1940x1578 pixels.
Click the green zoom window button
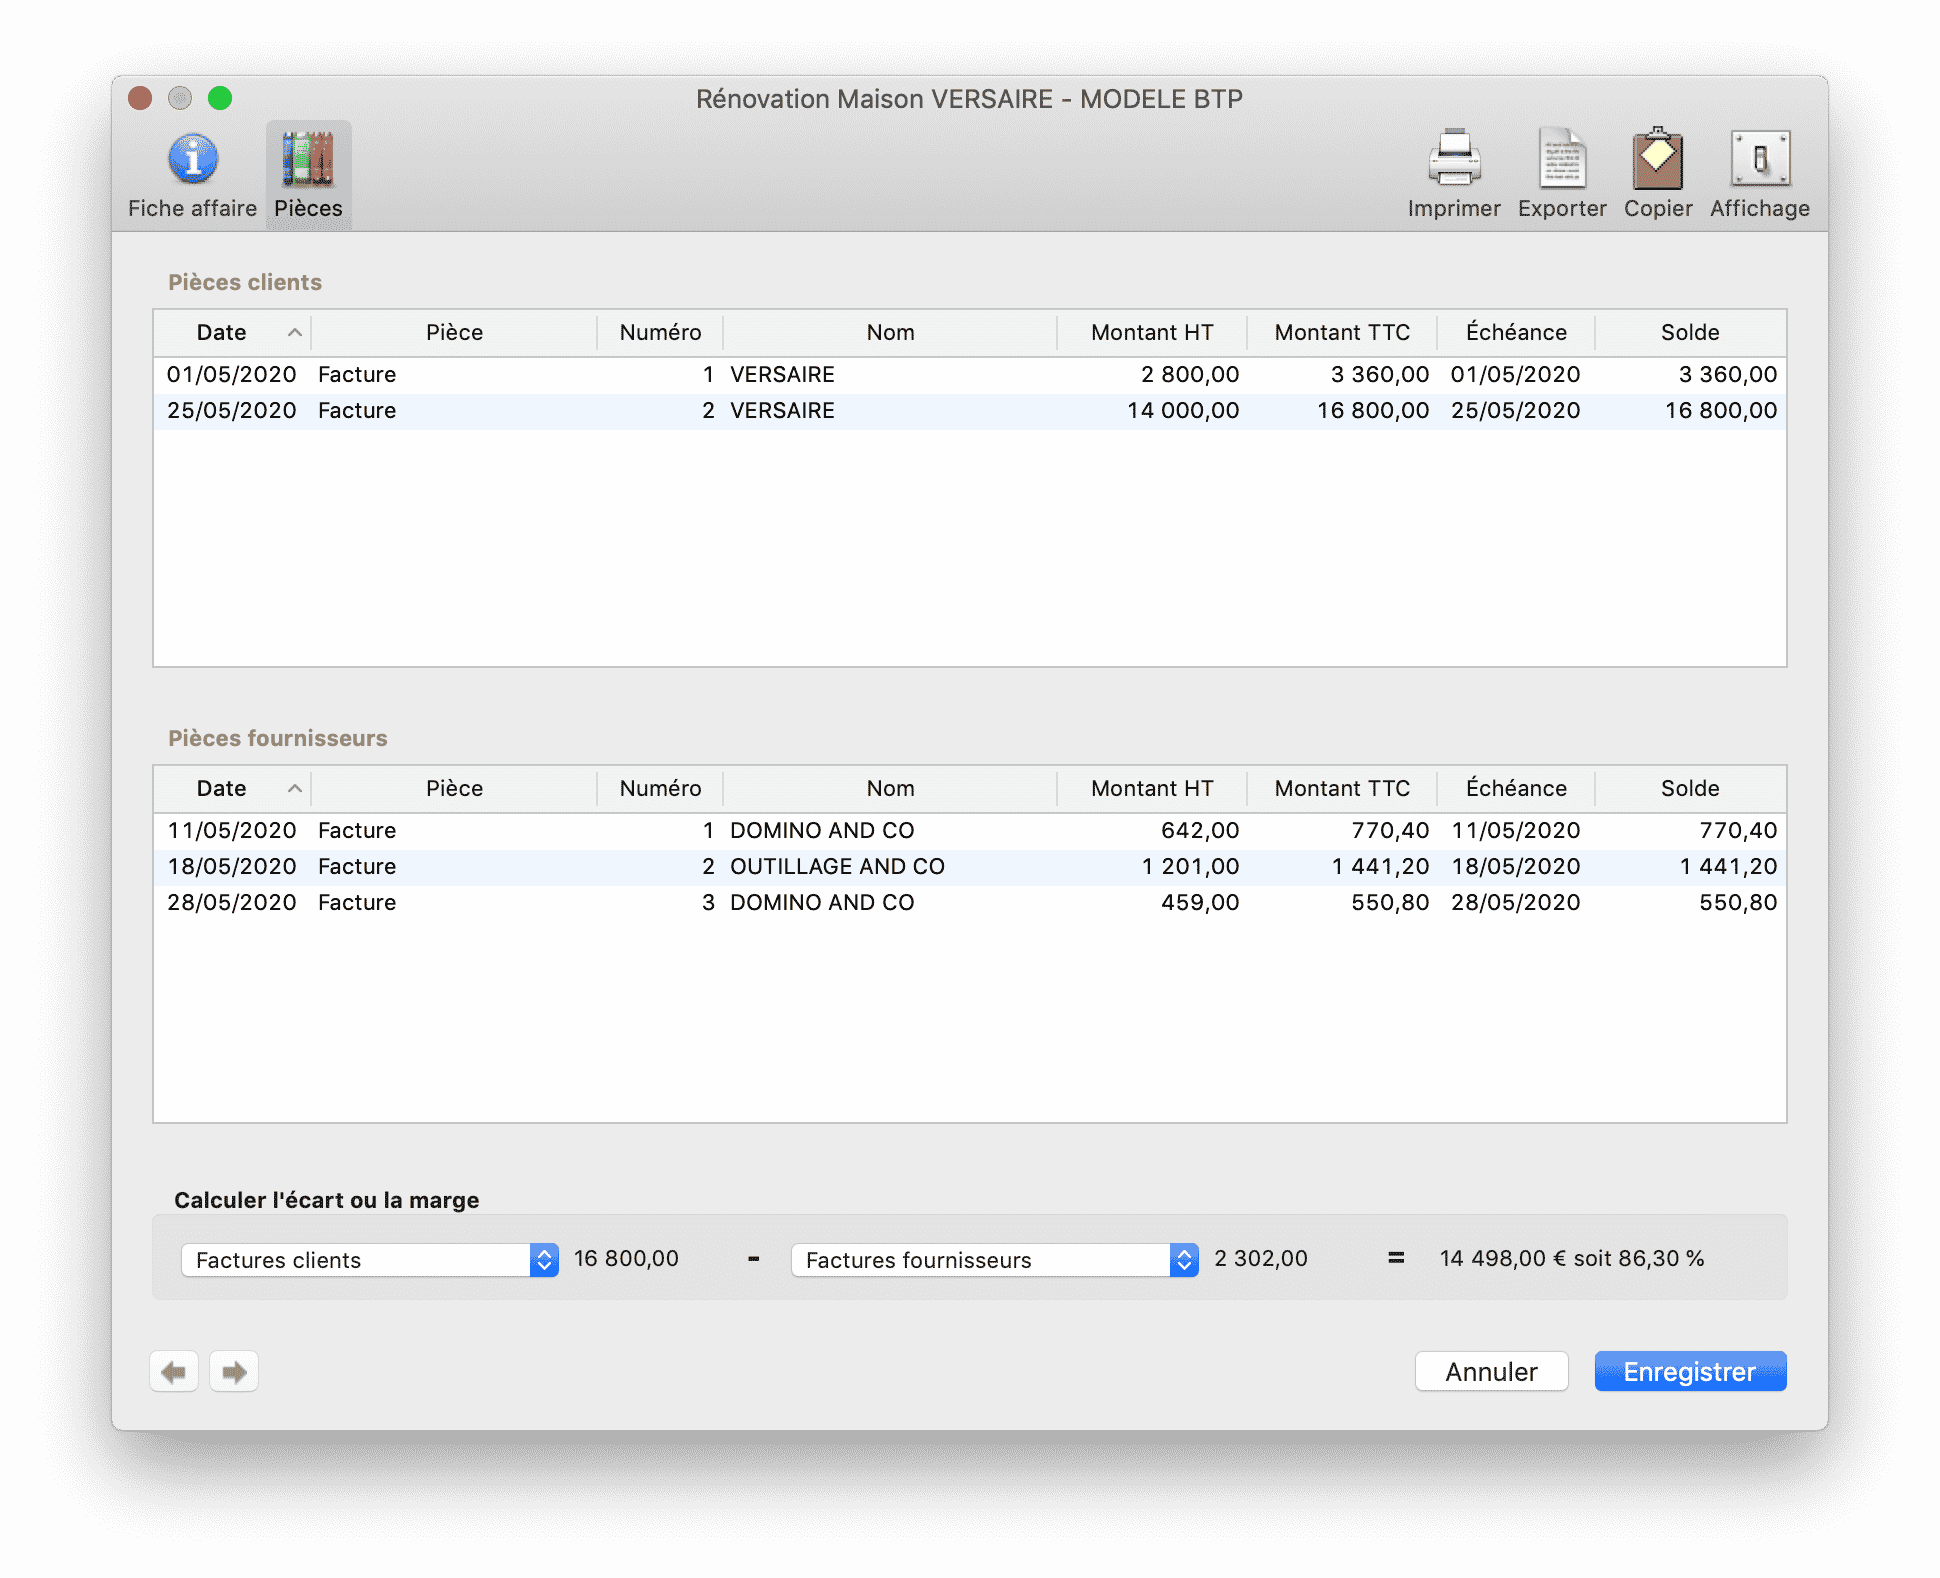(x=220, y=98)
